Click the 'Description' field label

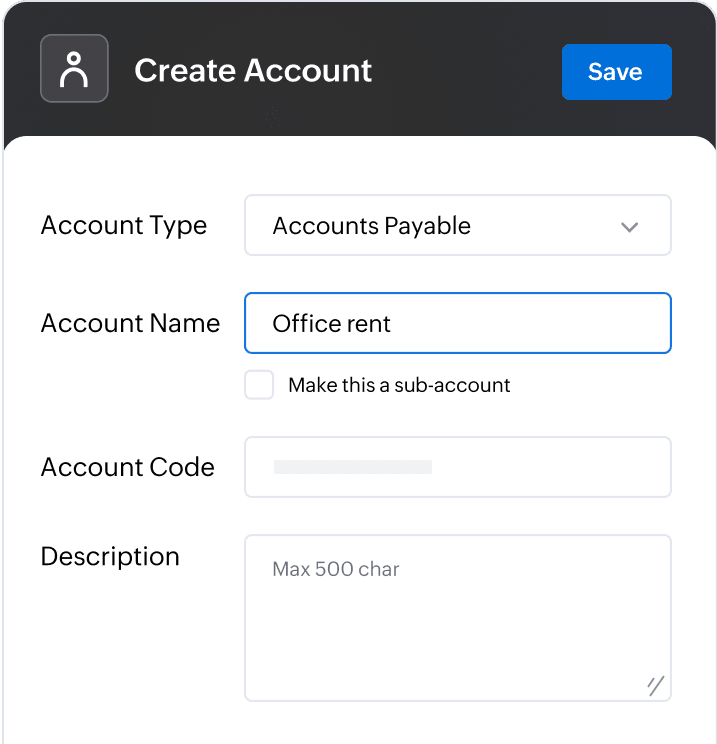point(110,557)
